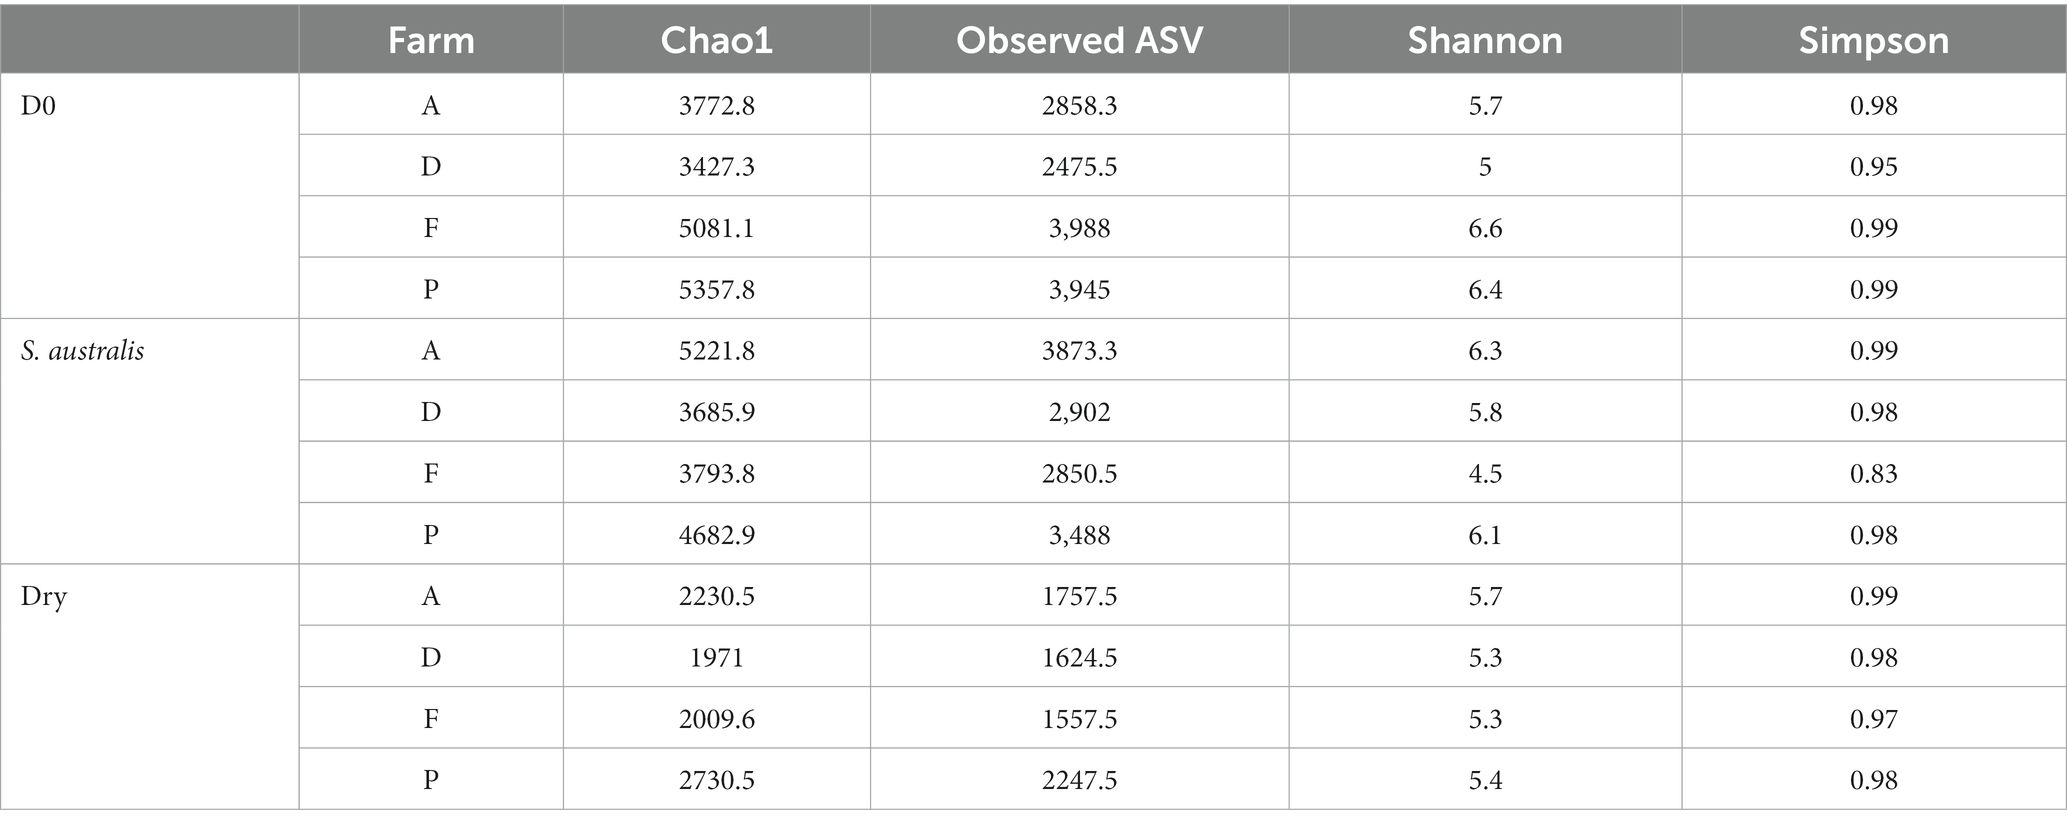Click the Farm column header
Image resolution: width=2067 pixels, height=823 pixels.
pos(431,40)
